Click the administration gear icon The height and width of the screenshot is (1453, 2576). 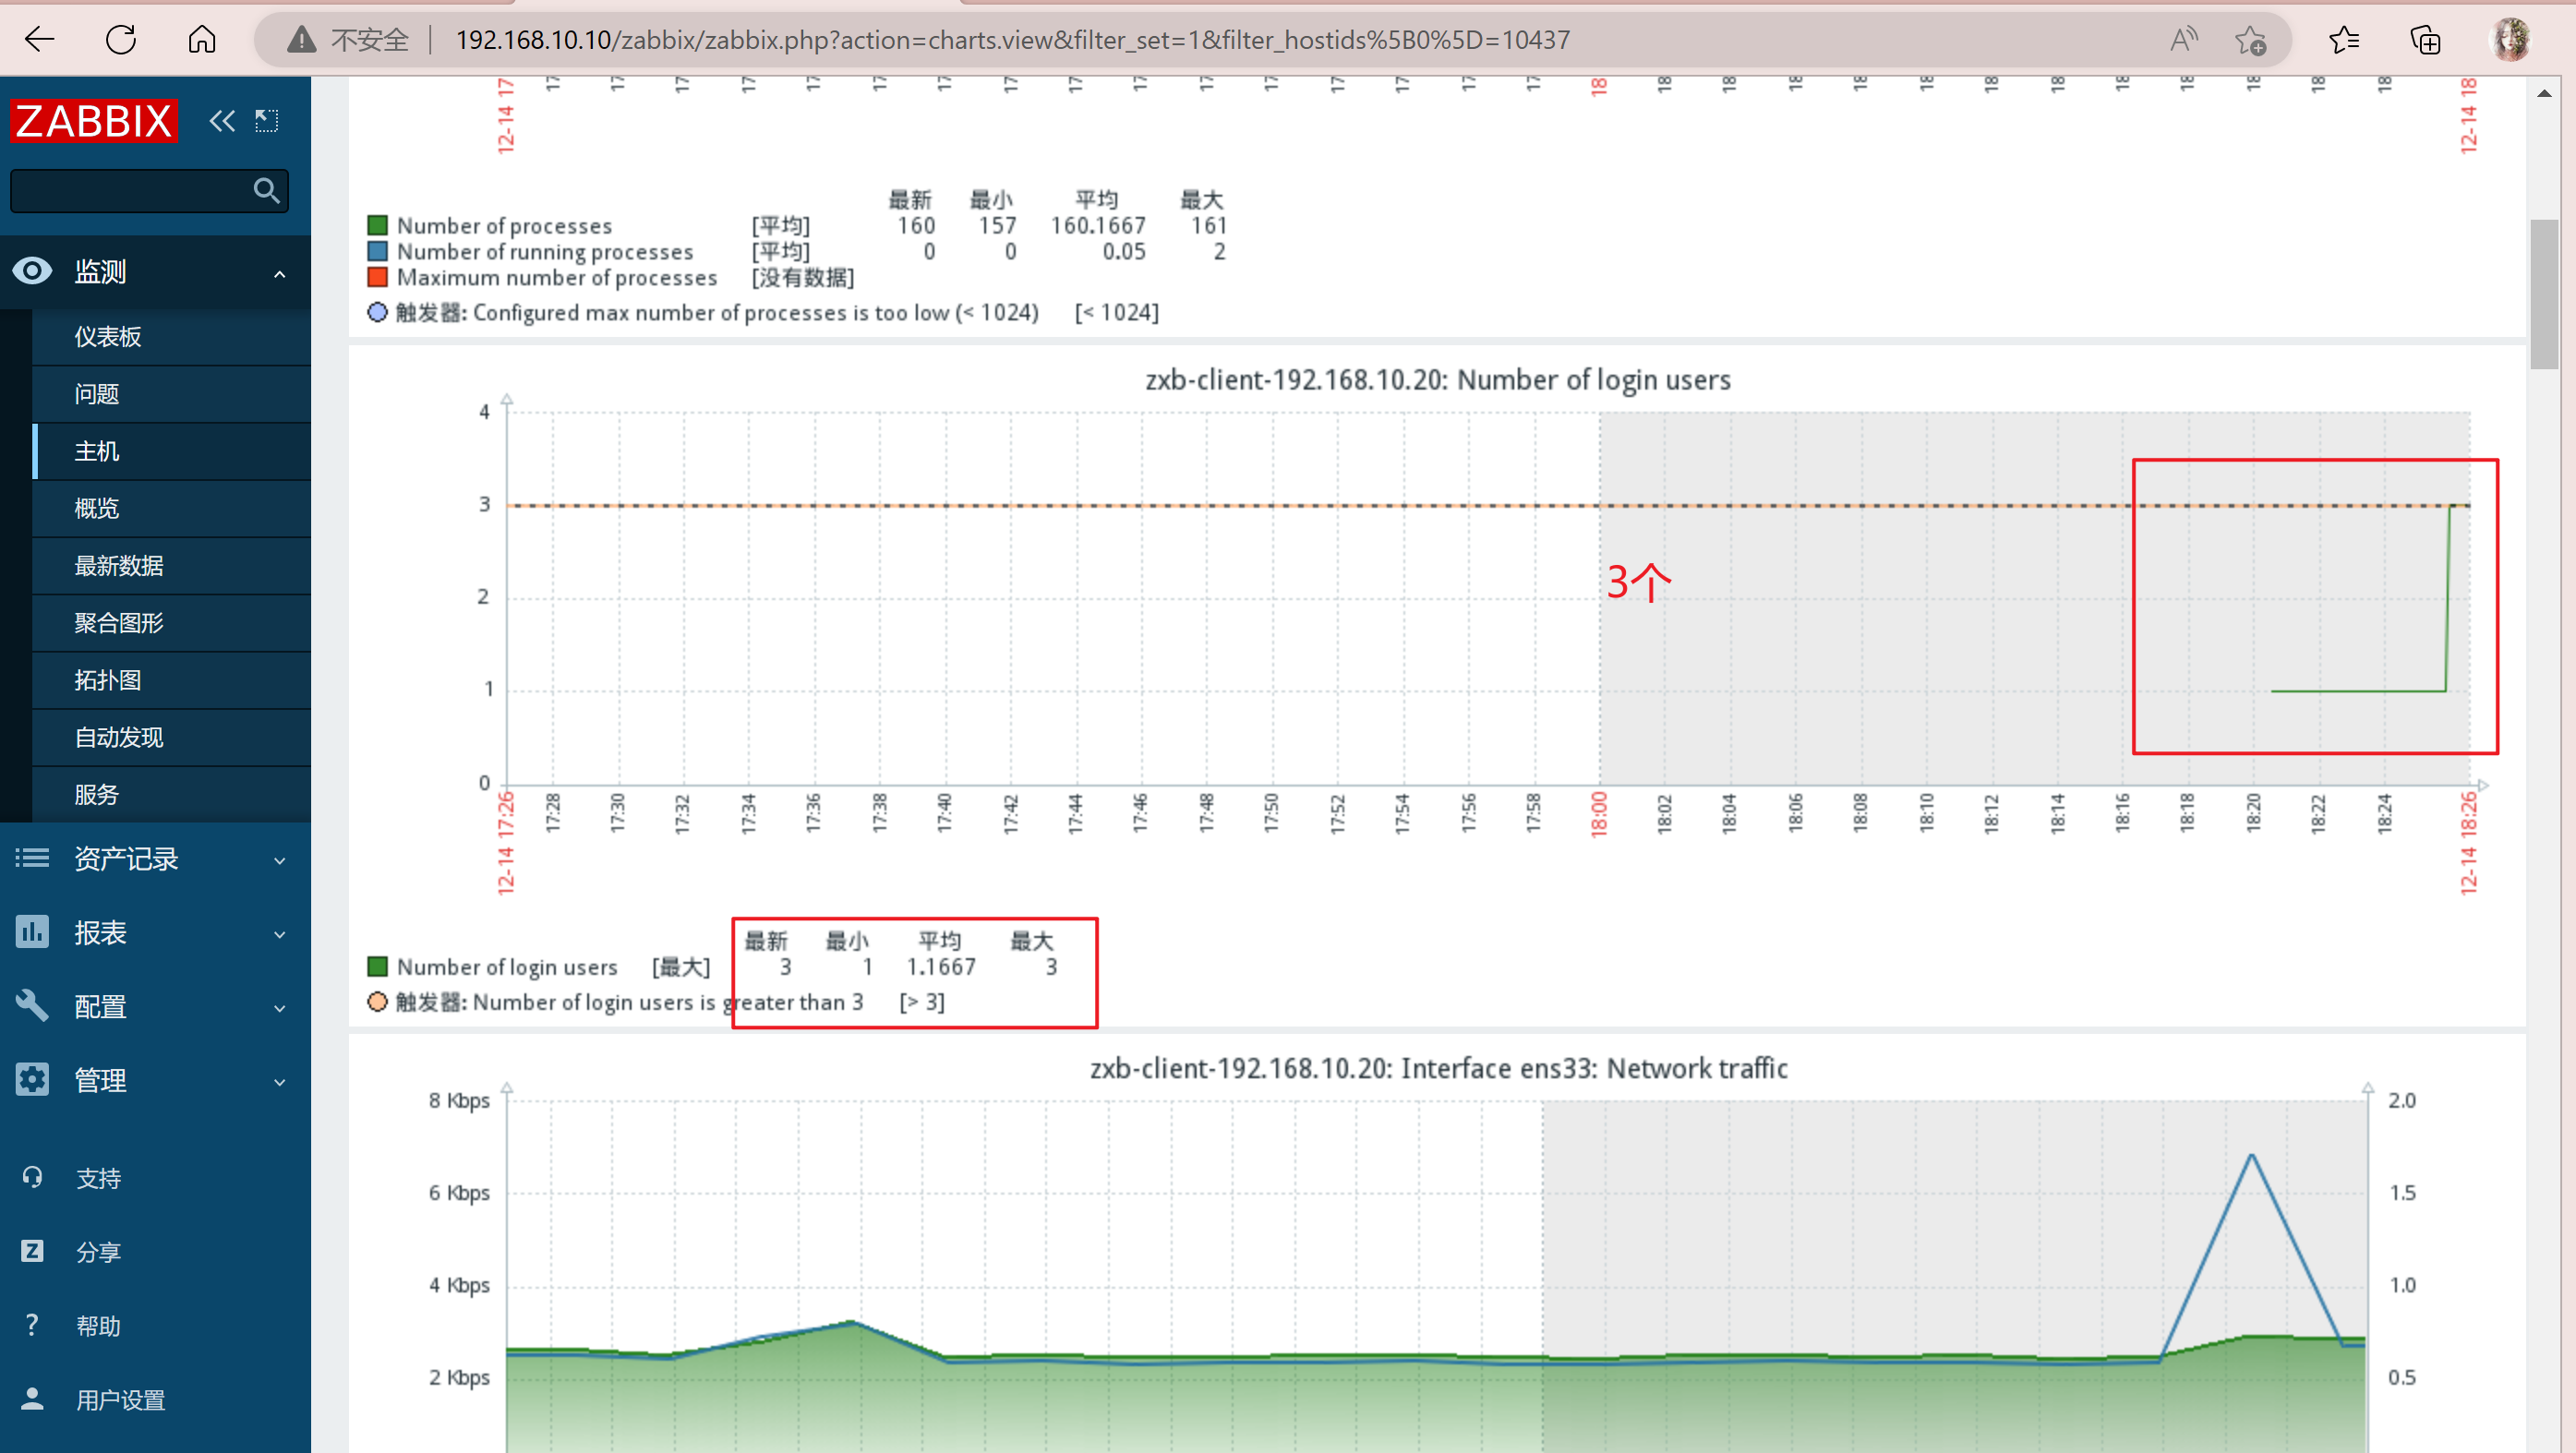click(x=32, y=1080)
